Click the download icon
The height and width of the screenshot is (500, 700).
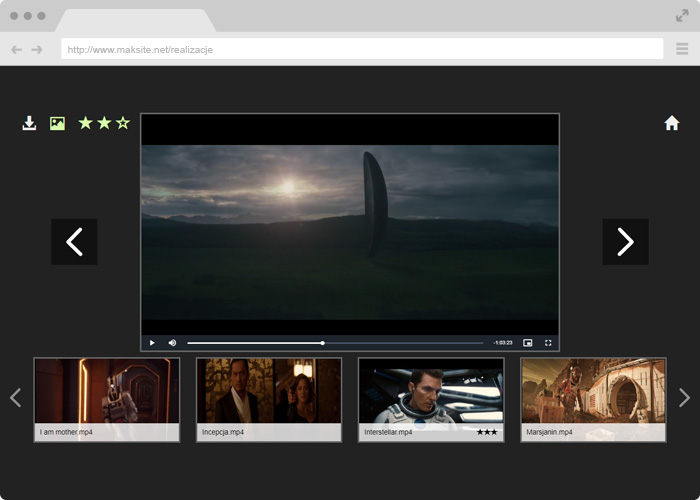tap(29, 123)
